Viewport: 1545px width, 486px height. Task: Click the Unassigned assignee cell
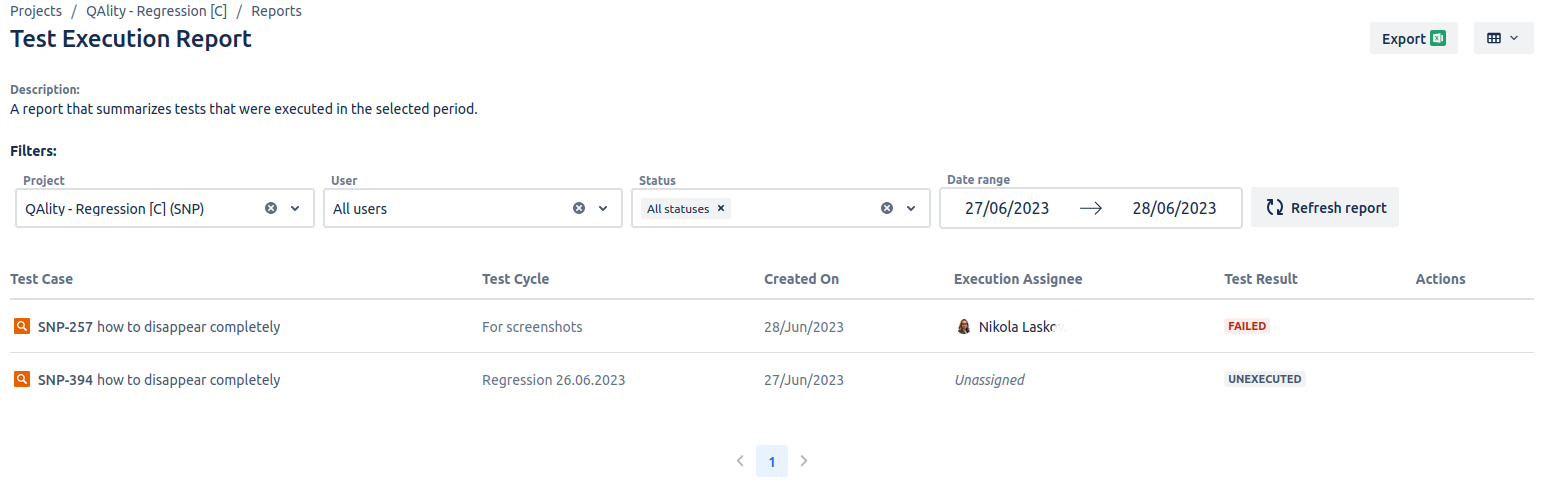pos(990,380)
